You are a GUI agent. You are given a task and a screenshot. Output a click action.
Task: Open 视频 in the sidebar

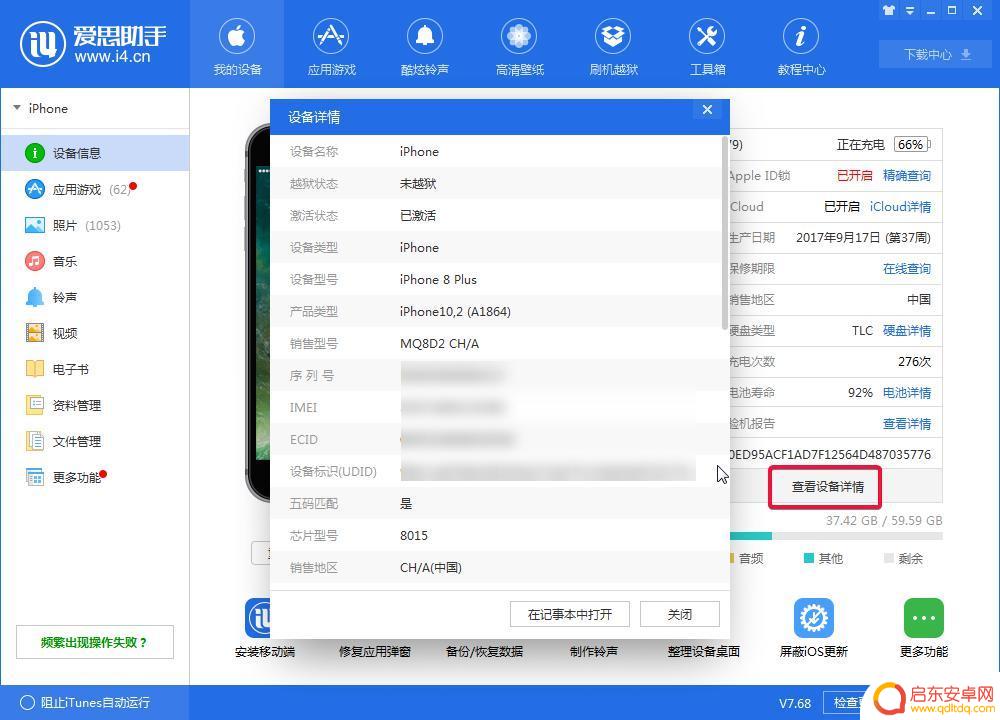point(95,333)
